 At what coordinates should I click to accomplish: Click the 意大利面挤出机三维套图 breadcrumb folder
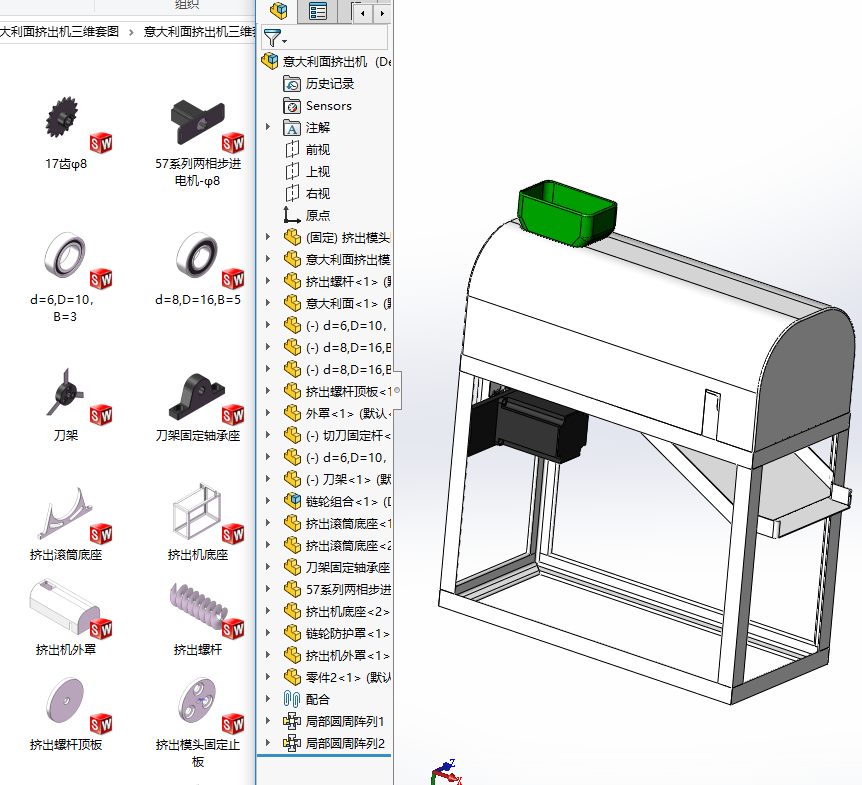(x=59, y=31)
